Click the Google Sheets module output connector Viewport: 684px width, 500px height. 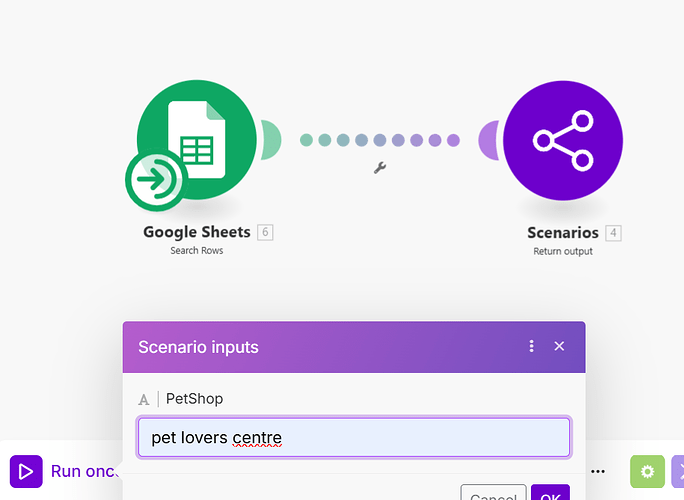pyautogui.click(x=270, y=140)
